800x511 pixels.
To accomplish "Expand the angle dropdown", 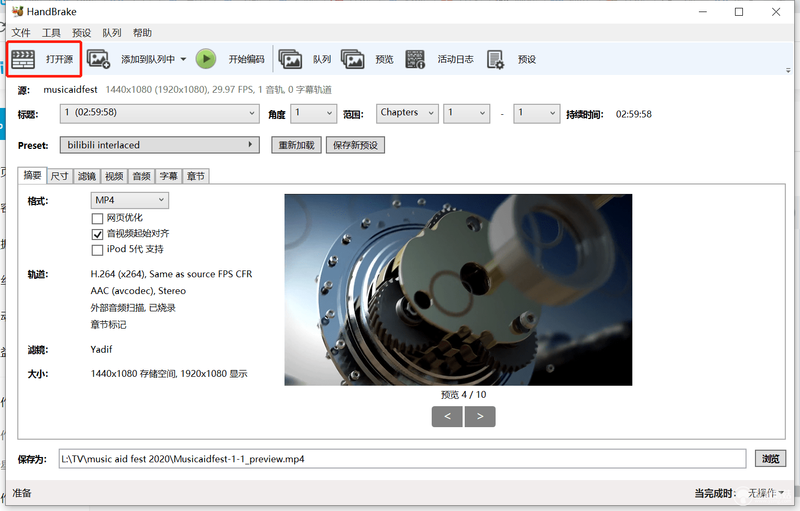I will tap(314, 113).
